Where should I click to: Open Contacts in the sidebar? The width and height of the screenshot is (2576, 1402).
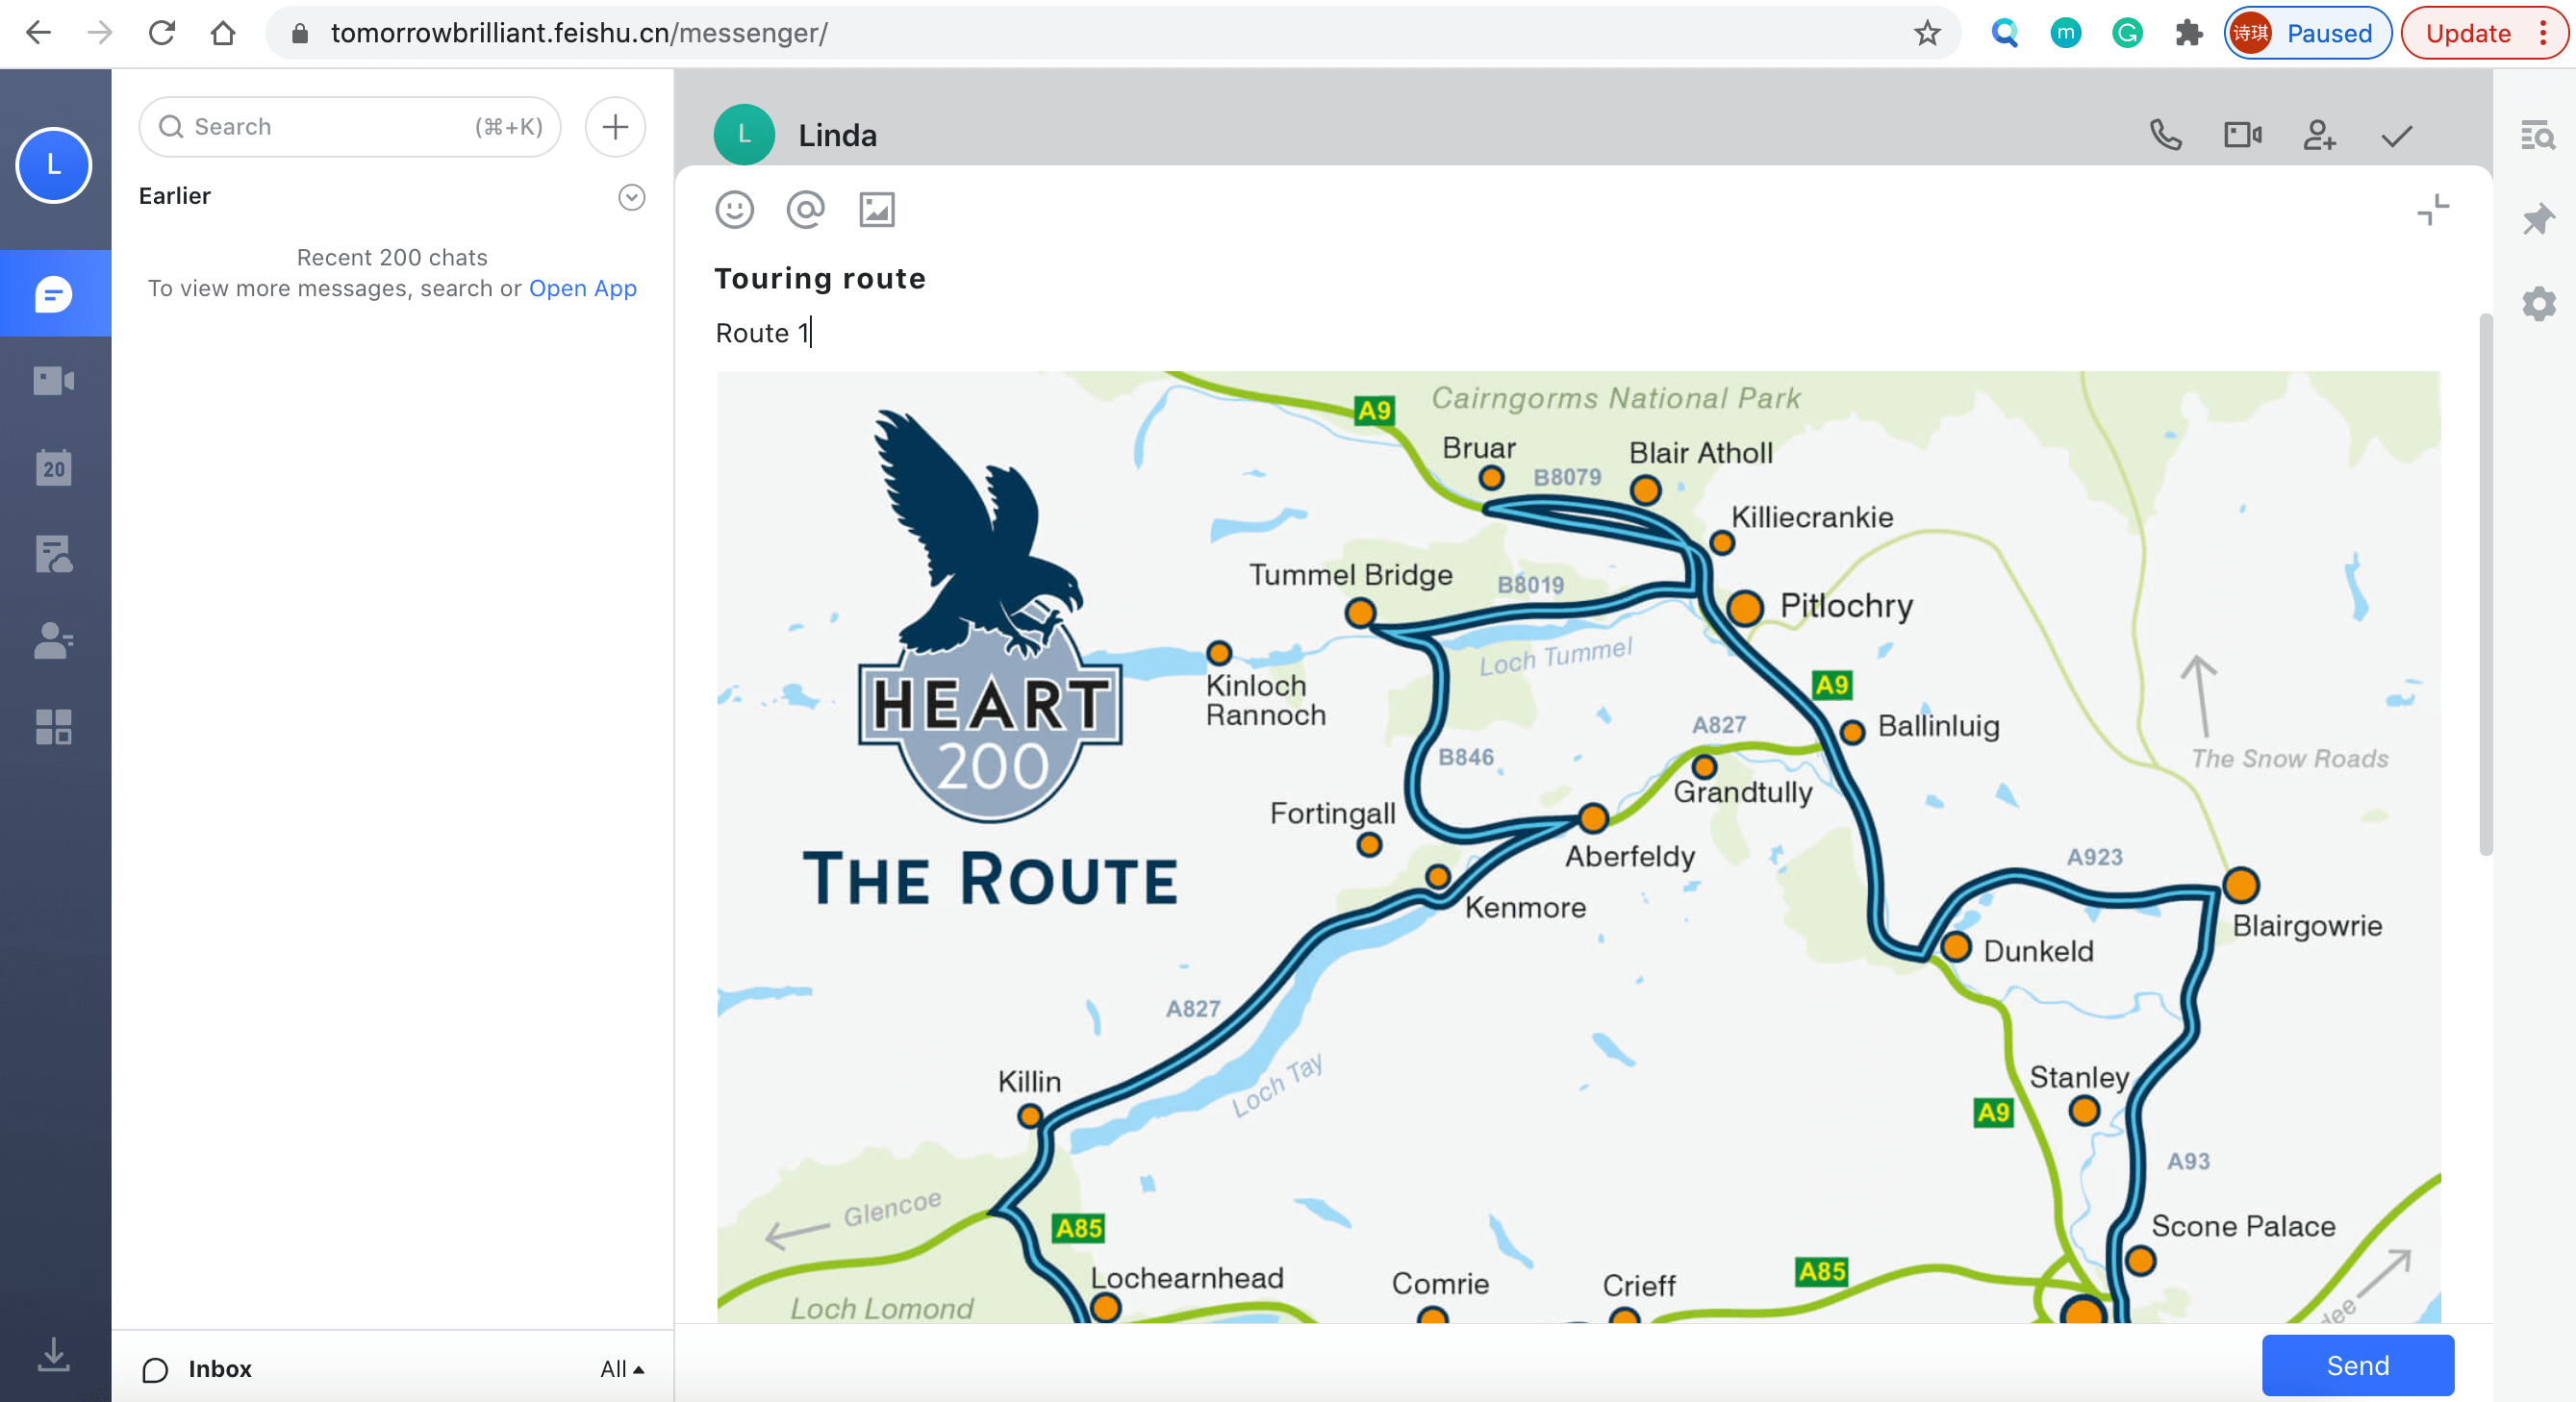pos(54,640)
